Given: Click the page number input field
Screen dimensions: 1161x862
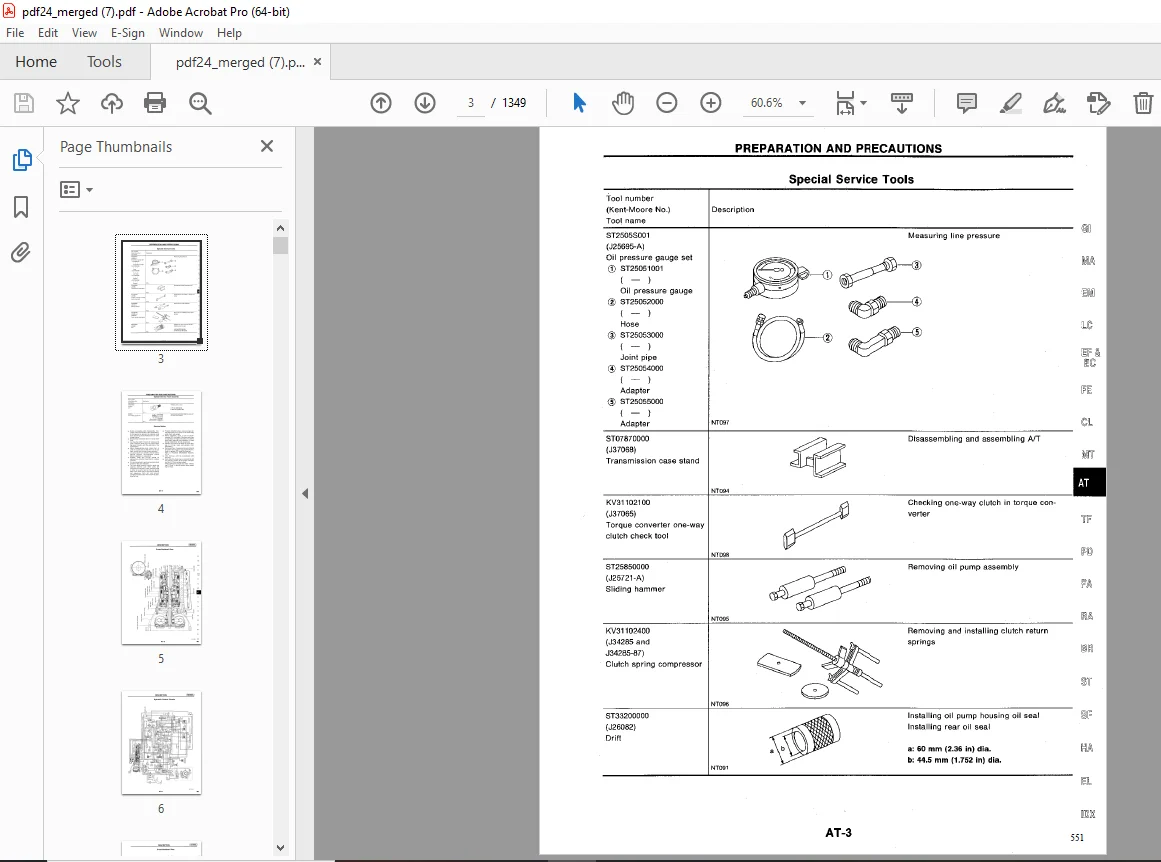Looking at the screenshot, I should click(471, 103).
